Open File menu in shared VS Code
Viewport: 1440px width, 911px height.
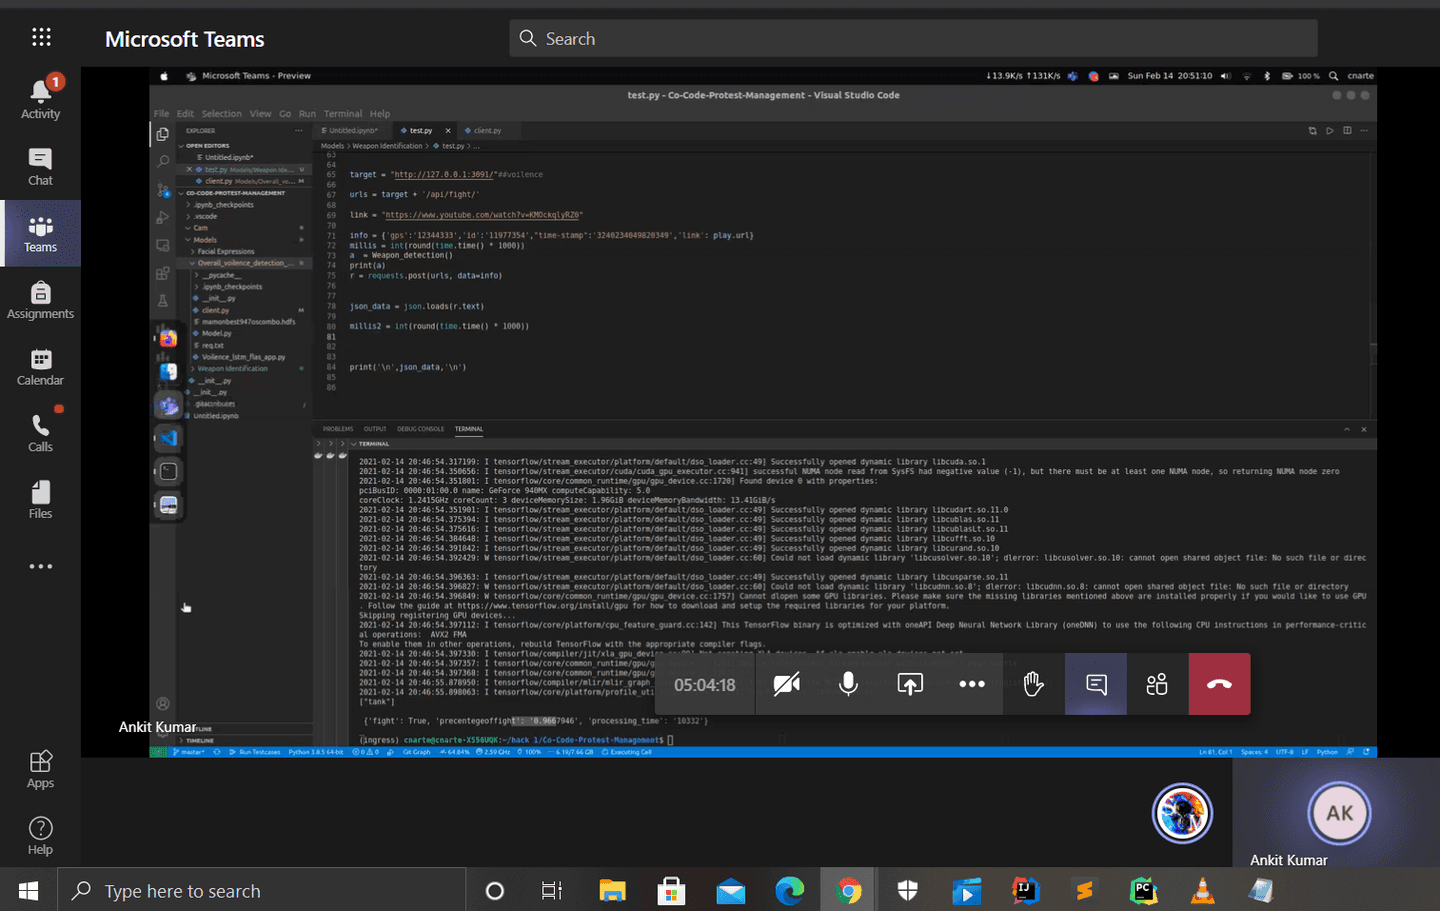tap(161, 114)
